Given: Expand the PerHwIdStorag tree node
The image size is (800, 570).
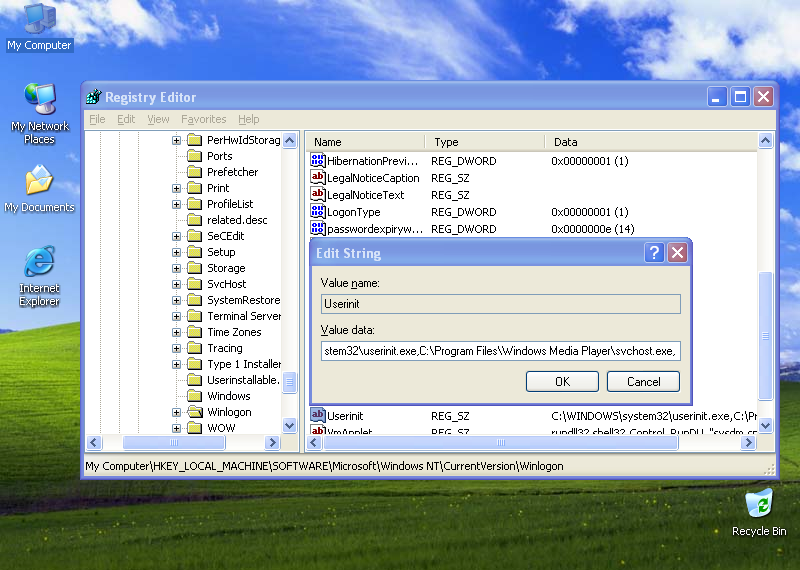Looking at the screenshot, I should (176, 140).
